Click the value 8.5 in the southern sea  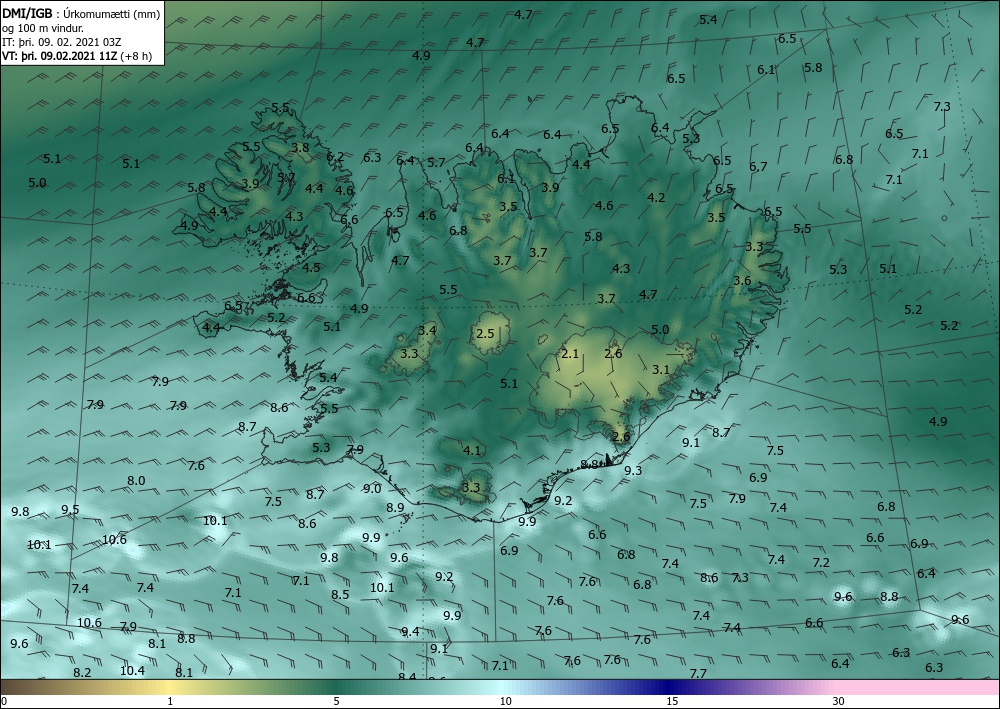pyautogui.click(x=340, y=594)
